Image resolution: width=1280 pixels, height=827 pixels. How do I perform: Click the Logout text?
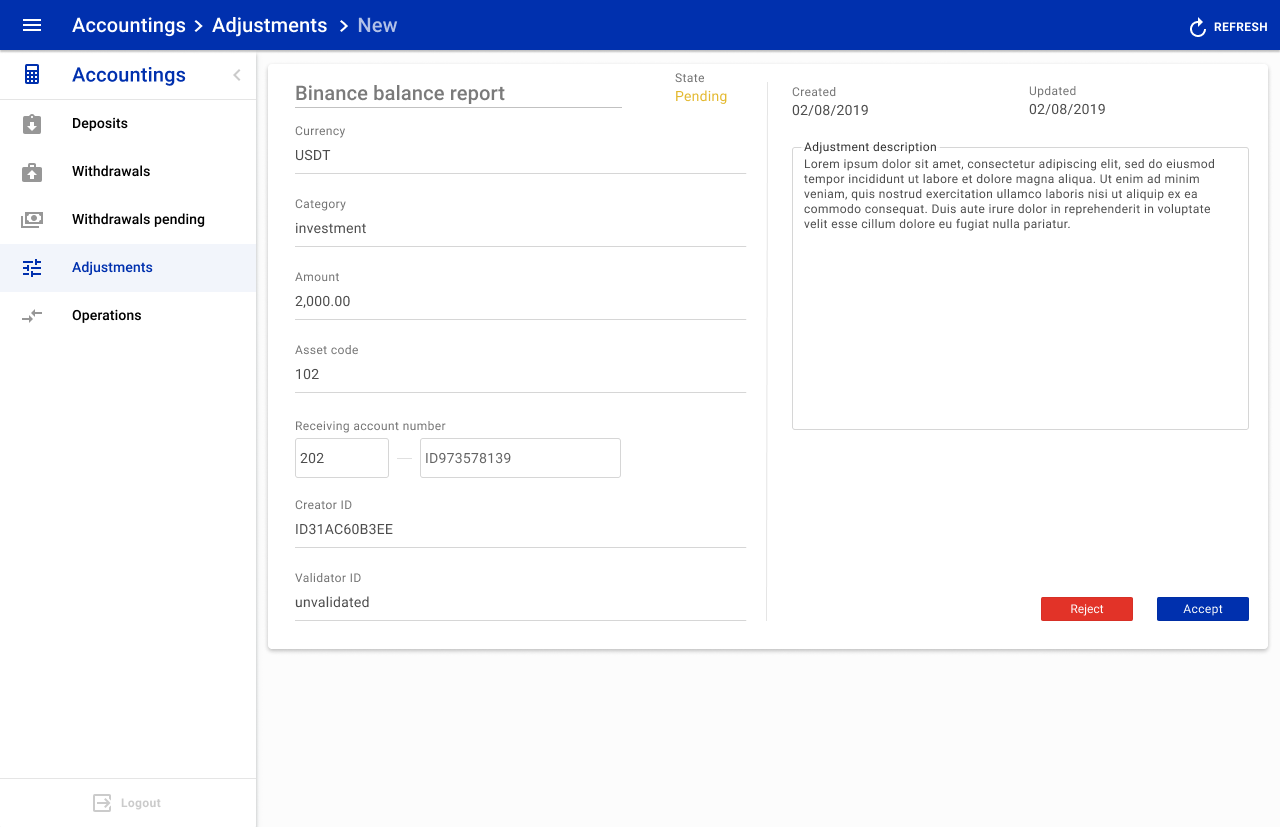pos(141,803)
